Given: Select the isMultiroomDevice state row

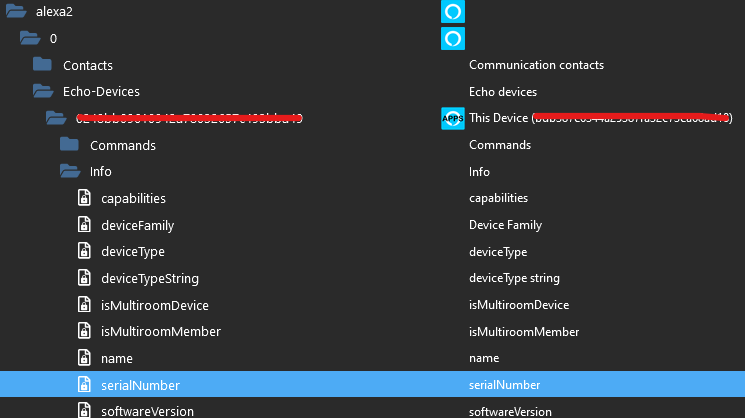Looking at the screenshot, I should click(x=372, y=305).
